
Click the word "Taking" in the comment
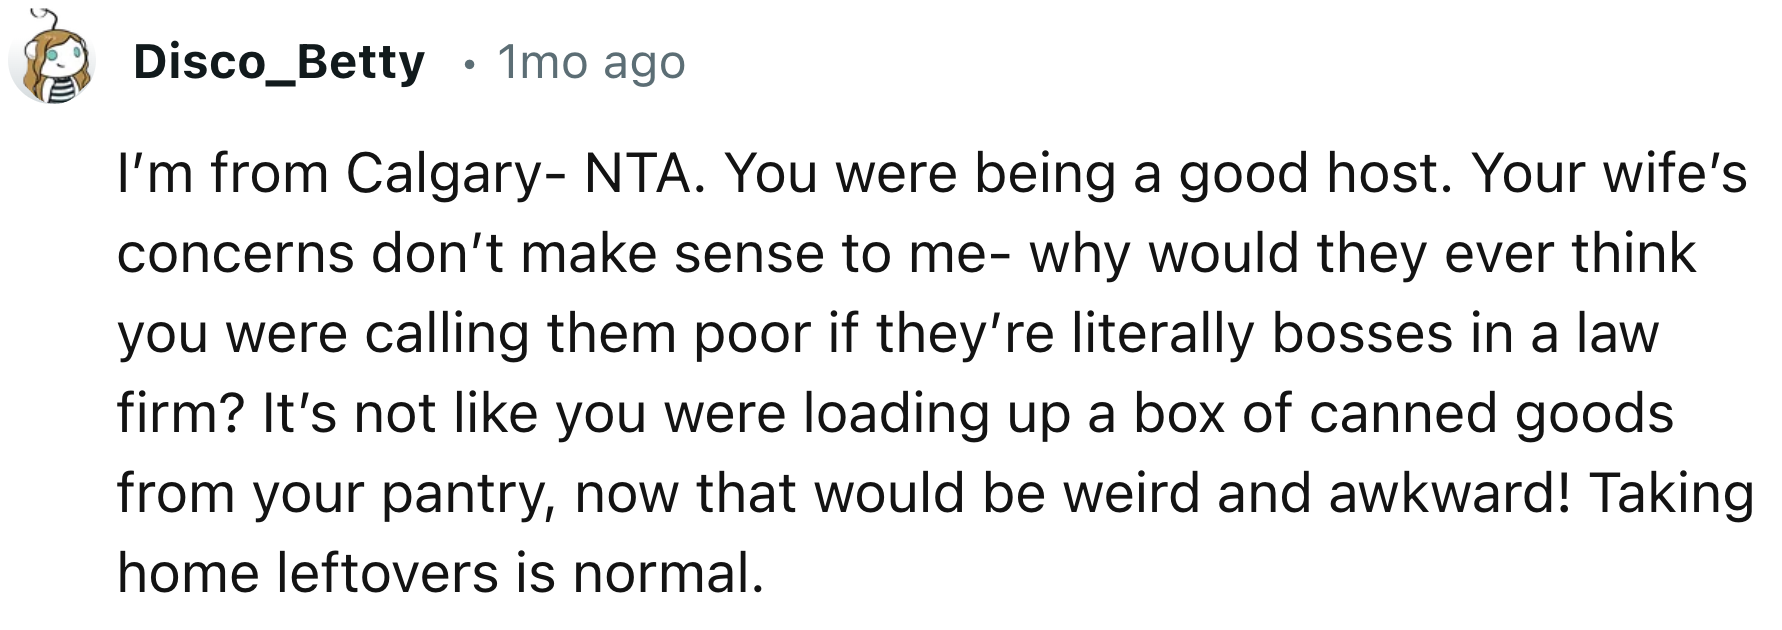[1671, 494]
